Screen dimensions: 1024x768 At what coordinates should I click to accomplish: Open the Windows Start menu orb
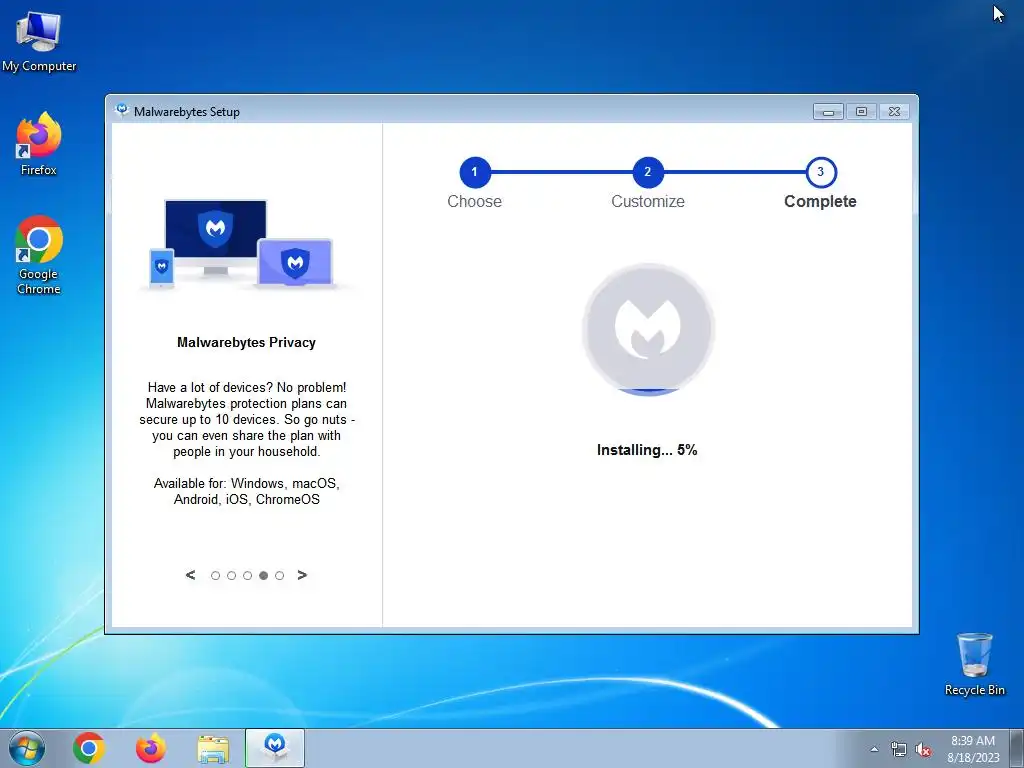[x=27, y=748]
